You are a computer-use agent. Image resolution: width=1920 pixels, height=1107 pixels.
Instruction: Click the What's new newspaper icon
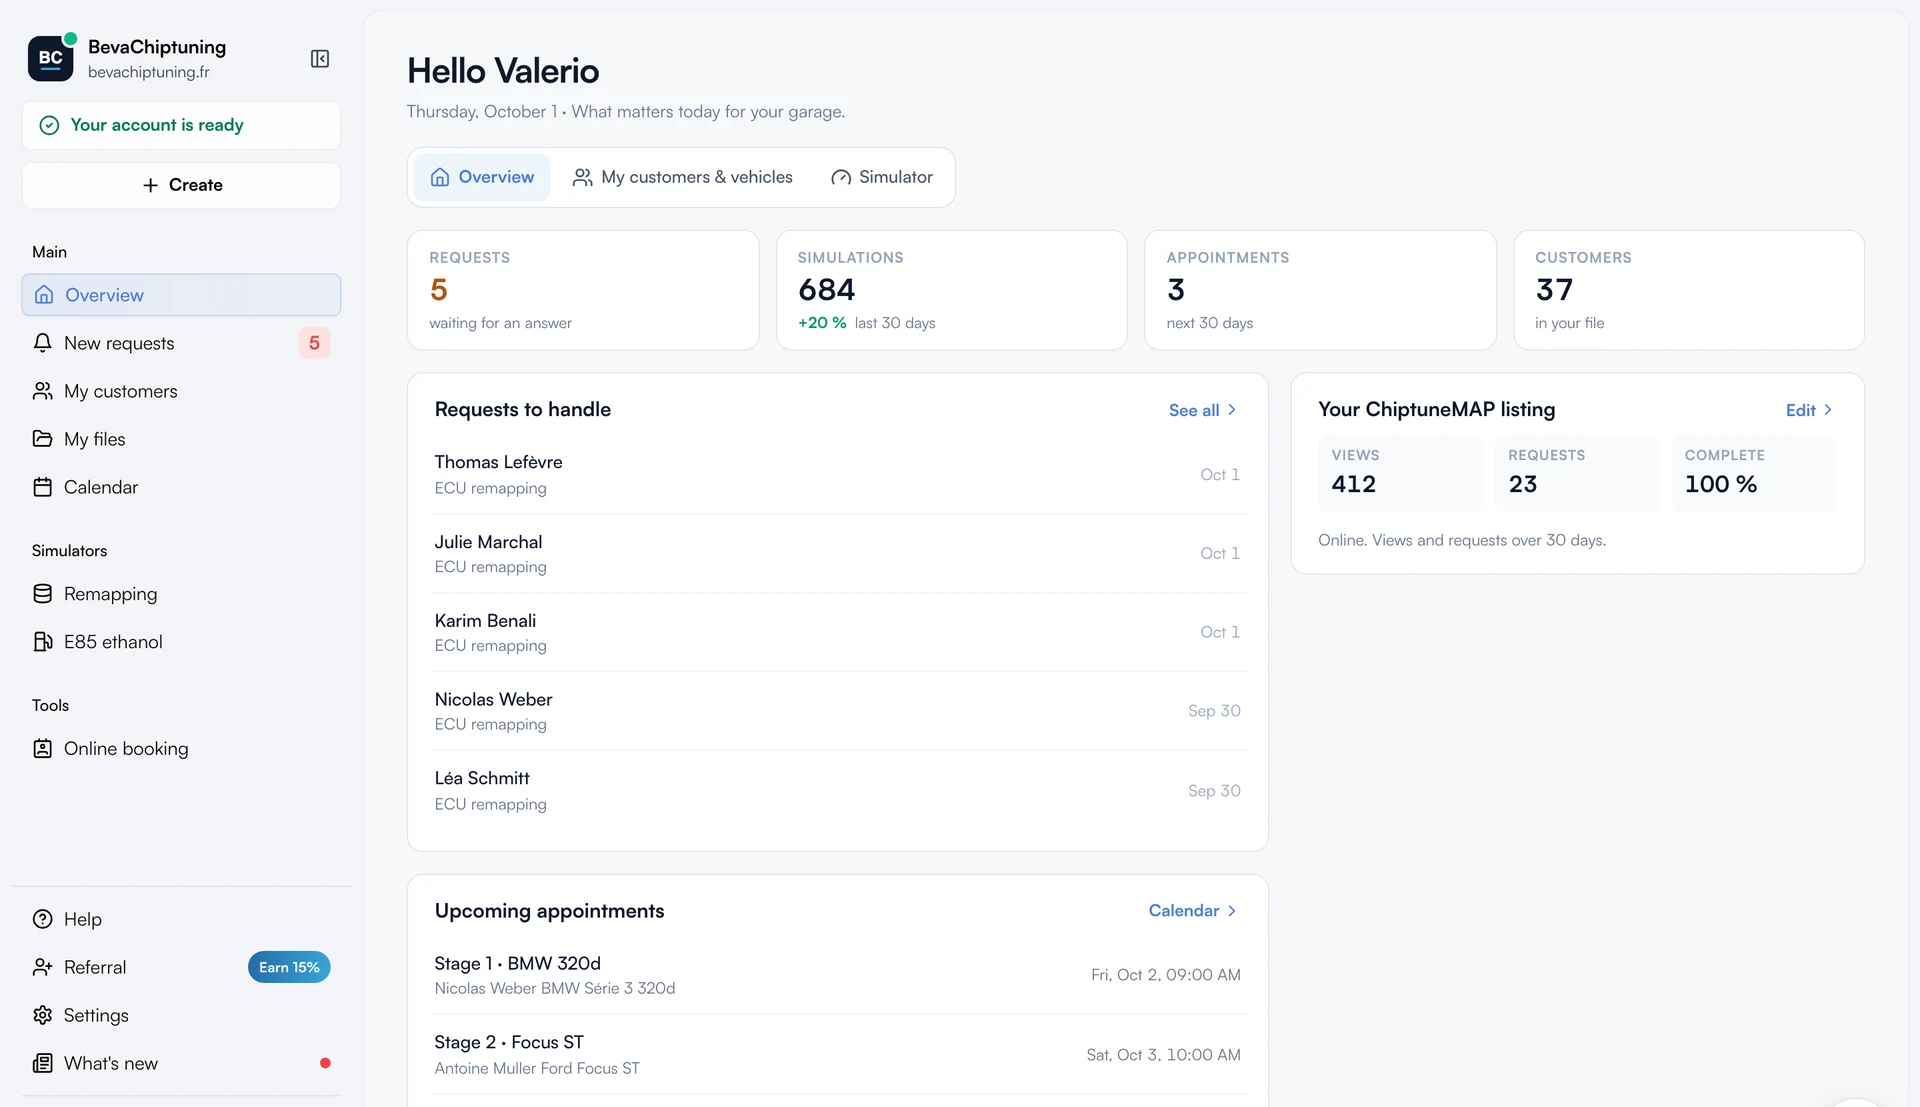[x=42, y=1063]
